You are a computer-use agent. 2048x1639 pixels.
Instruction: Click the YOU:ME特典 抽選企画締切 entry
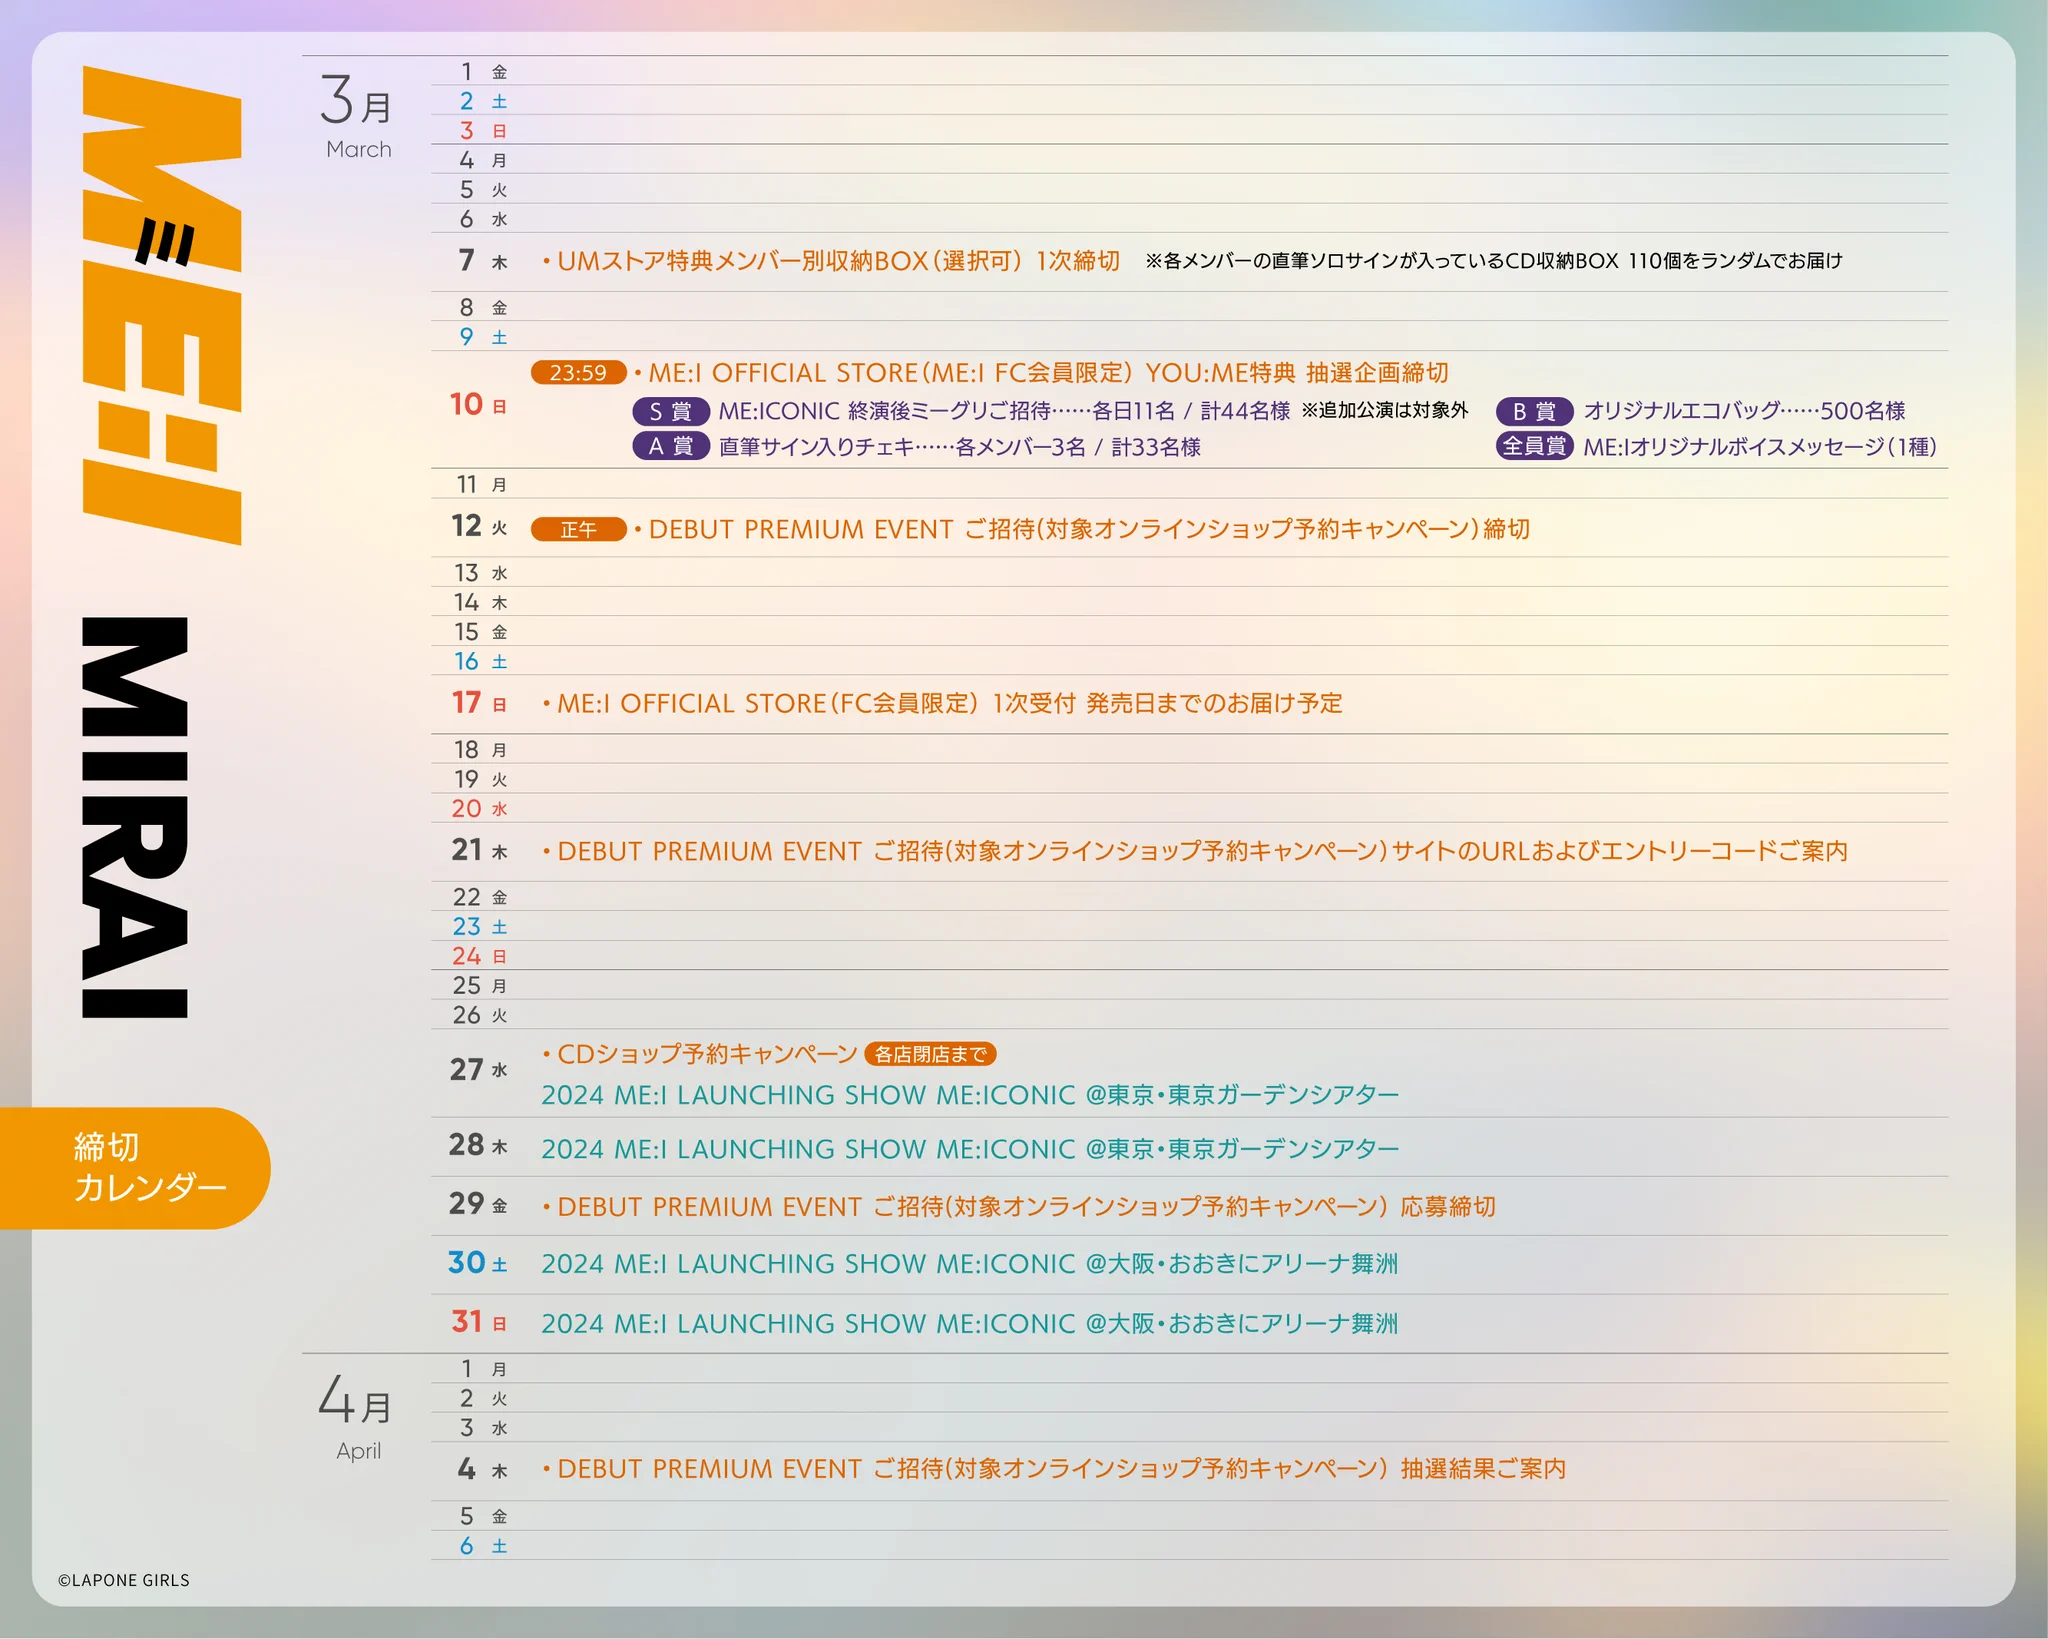(x=1041, y=373)
